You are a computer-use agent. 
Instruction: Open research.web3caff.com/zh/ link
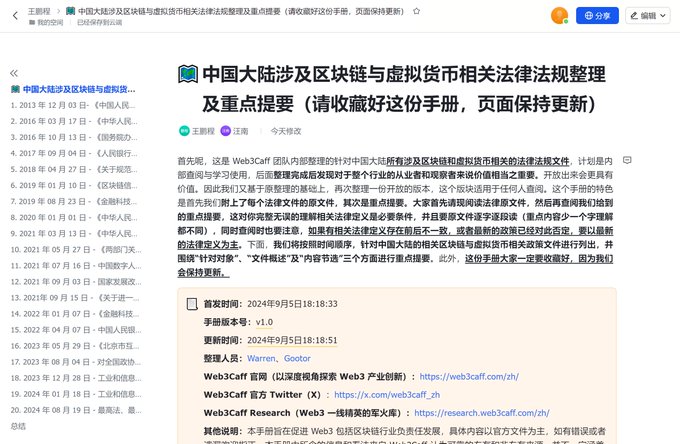click(482, 413)
